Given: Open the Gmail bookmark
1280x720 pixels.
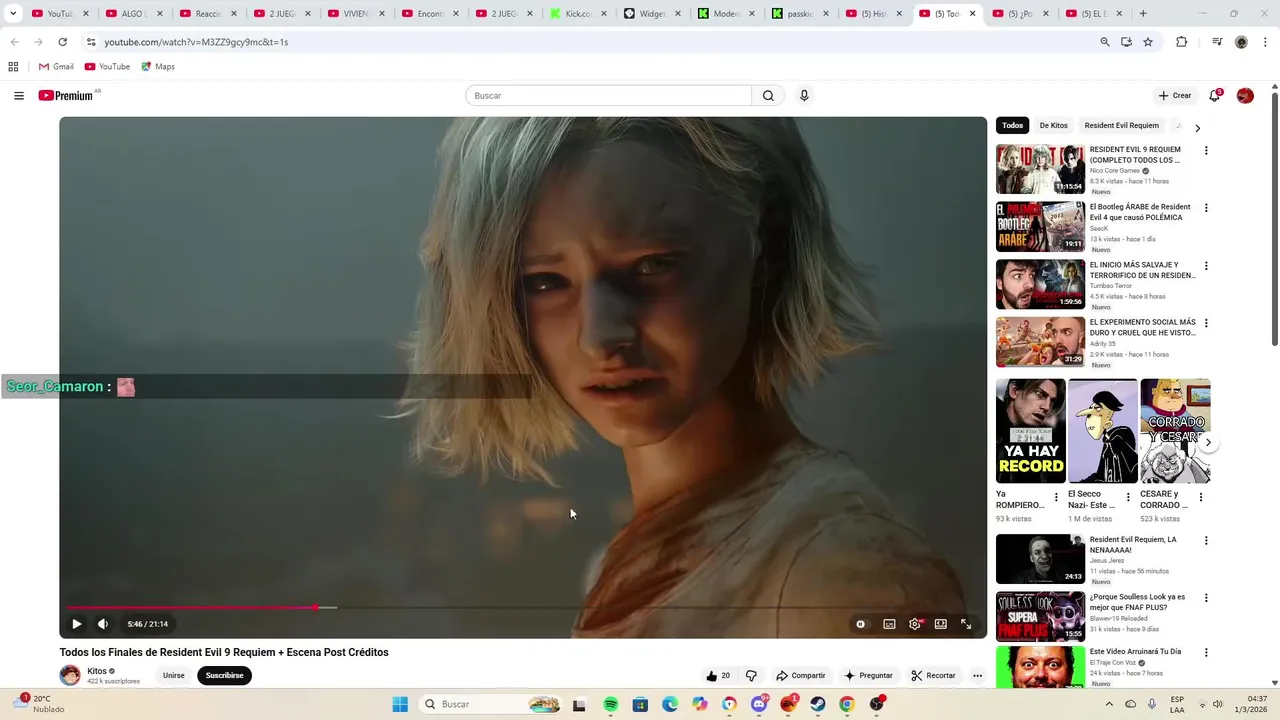Looking at the screenshot, I should pyautogui.click(x=56, y=67).
